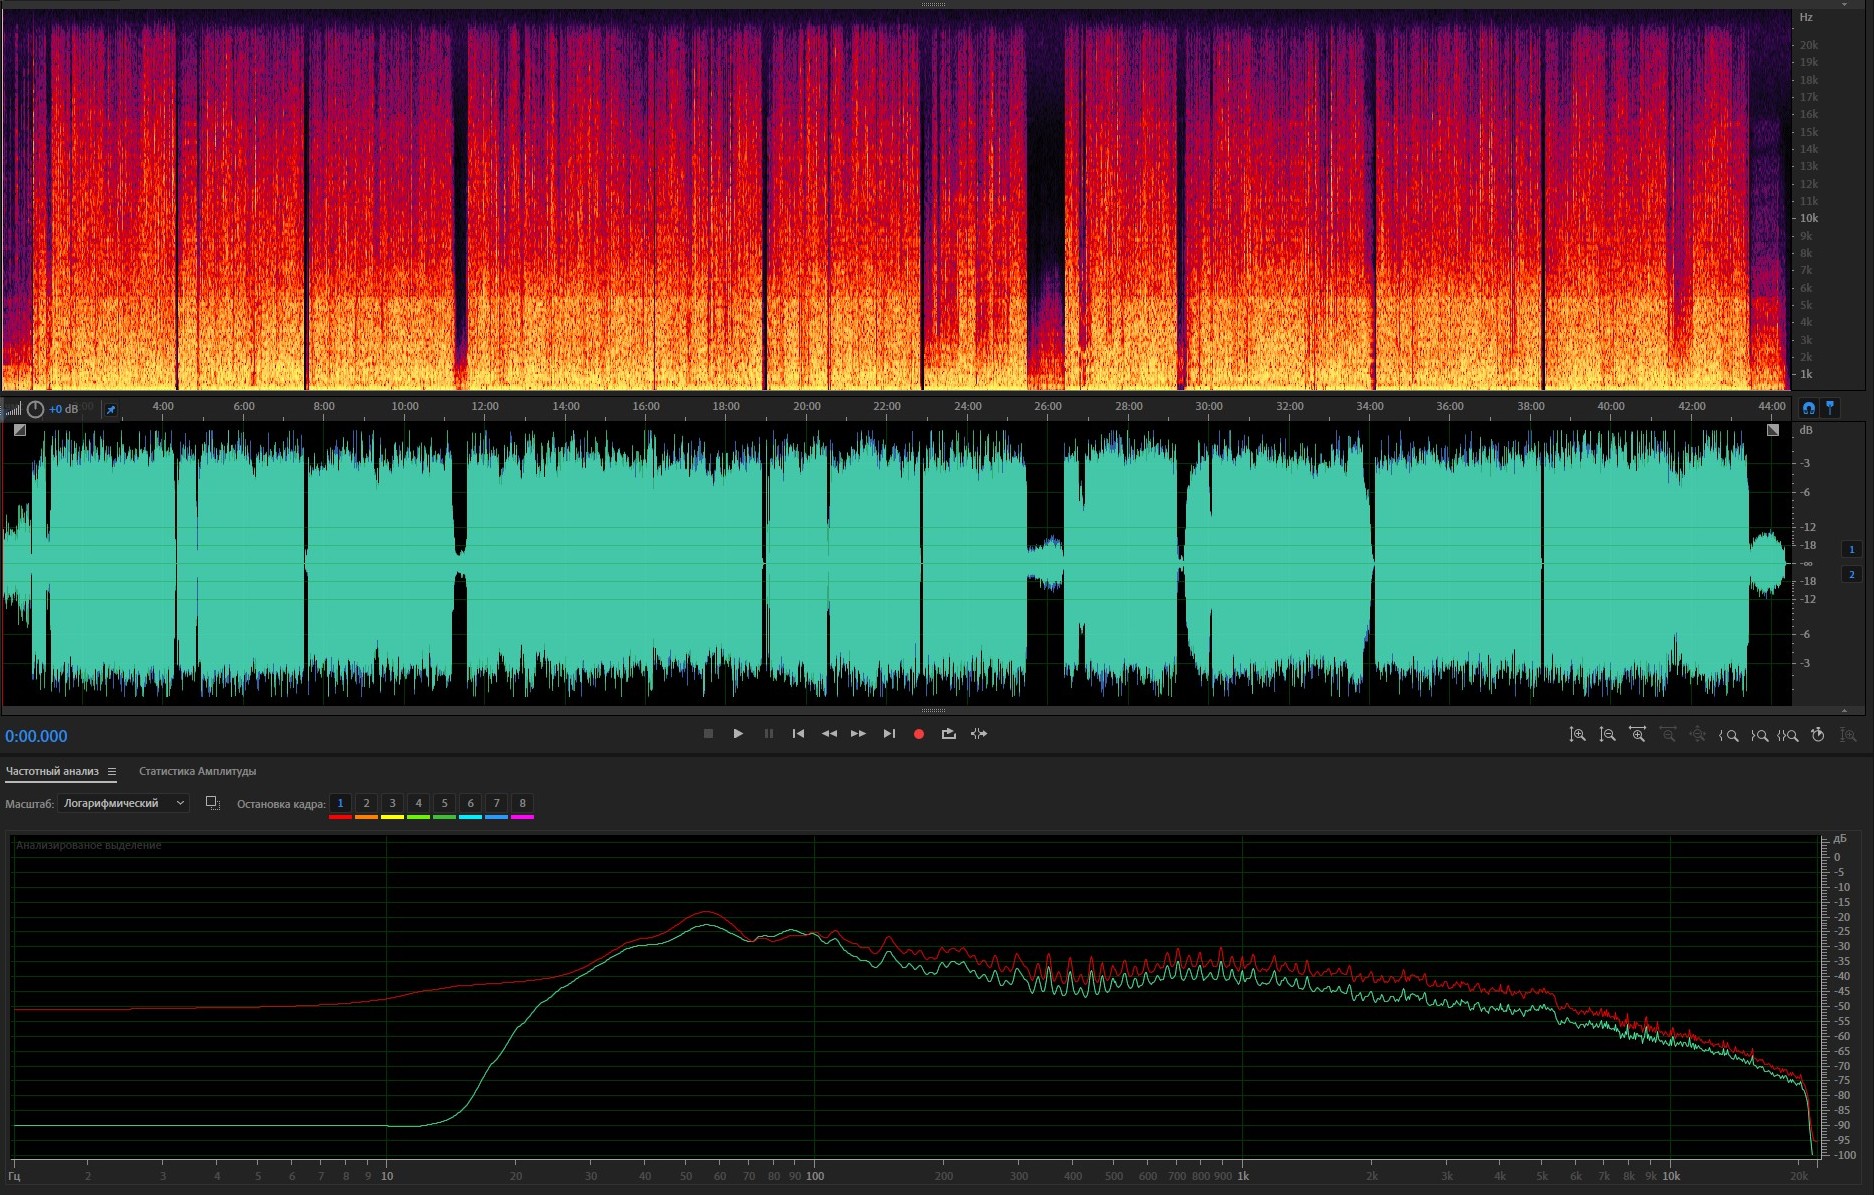Viewport: 1874px width, 1195px height.
Task: Adjust the amplitude +0 dB HUD knob
Action: [x=35, y=409]
